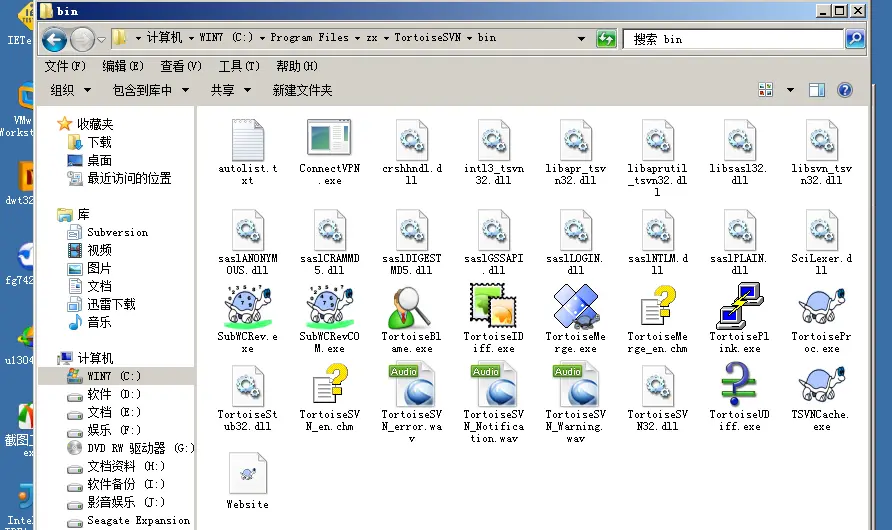
Task: Select the TortoiseProc.exe icon
Action: tap(821, 307)
